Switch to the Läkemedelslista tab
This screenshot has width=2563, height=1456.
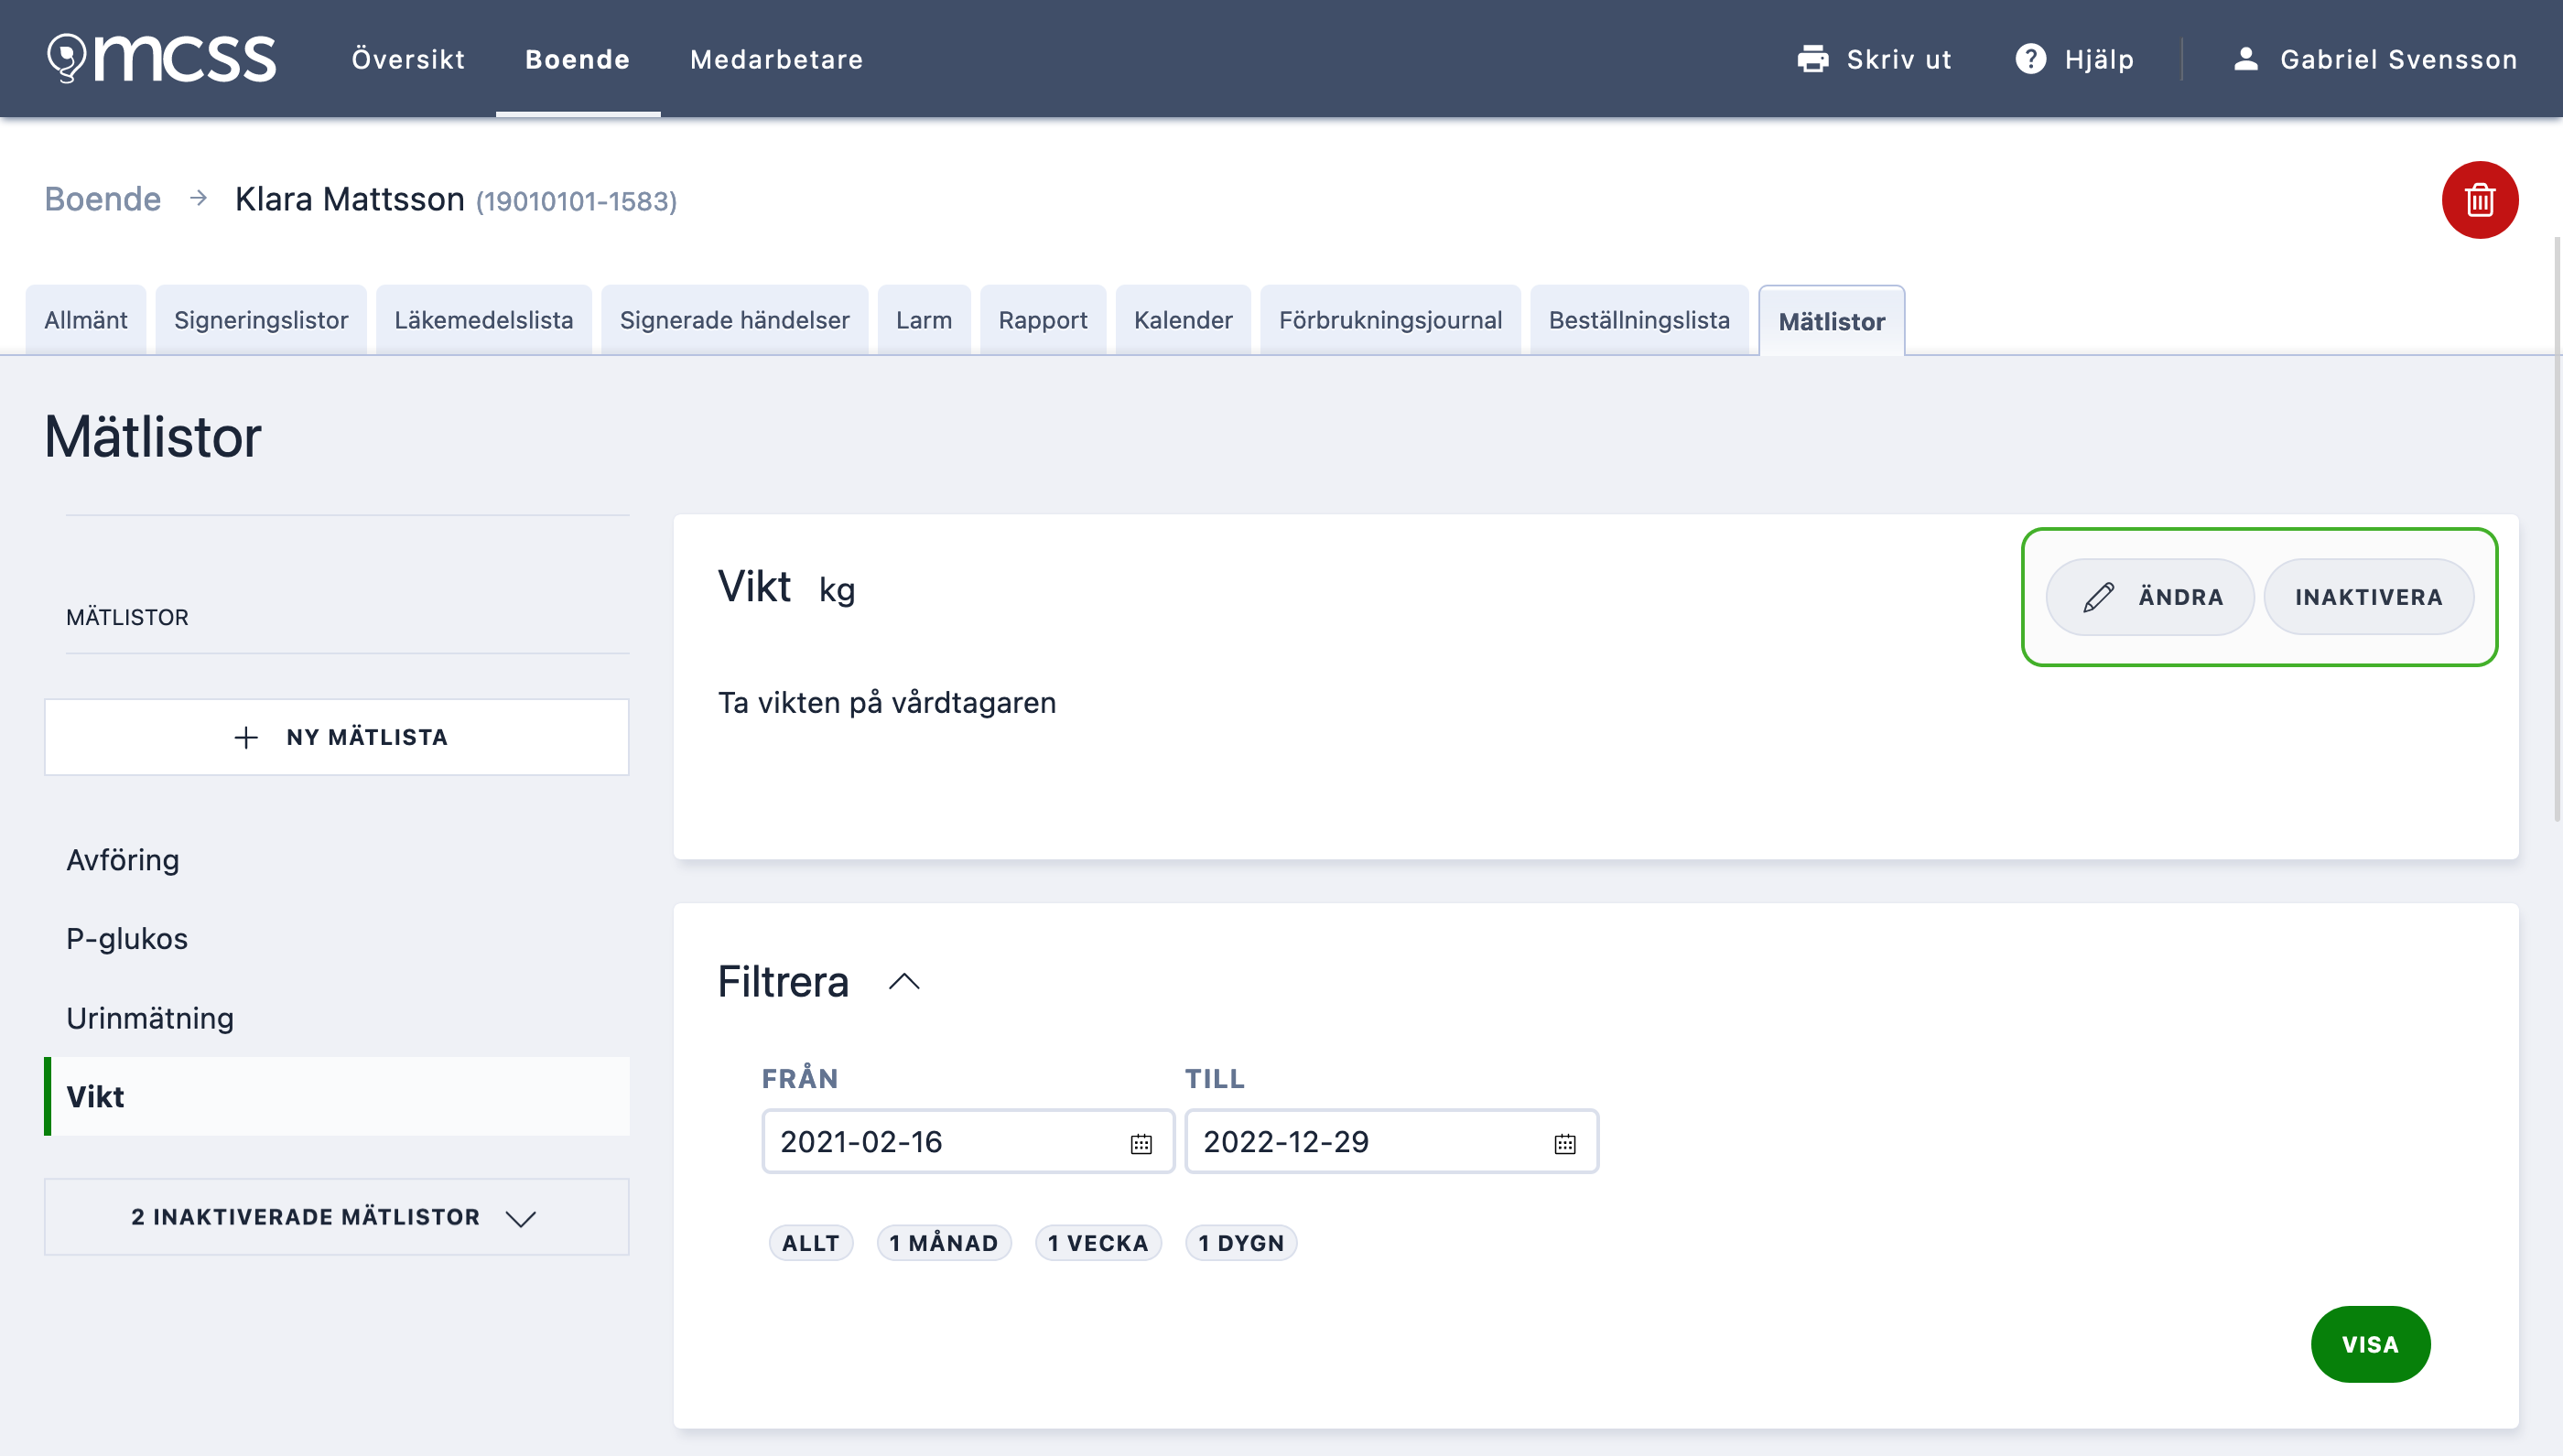[483, 320]
